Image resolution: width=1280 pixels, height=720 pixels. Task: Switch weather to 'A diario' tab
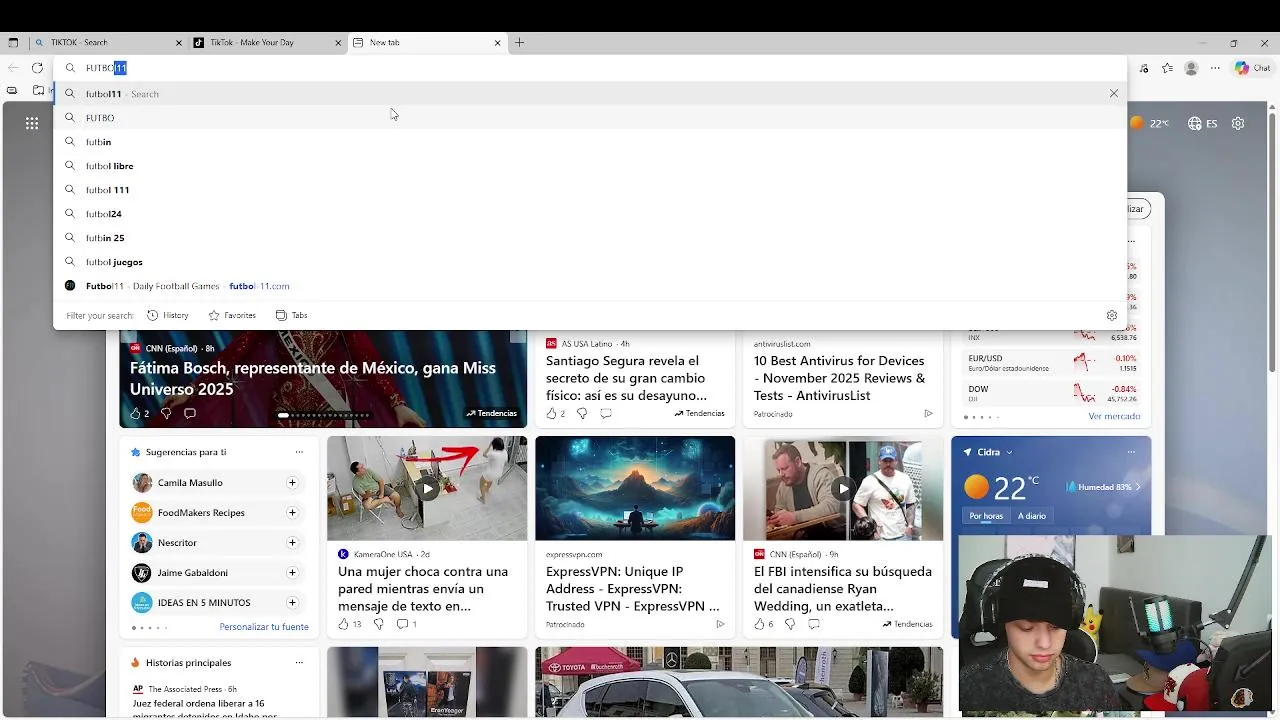pos(1032,516)
